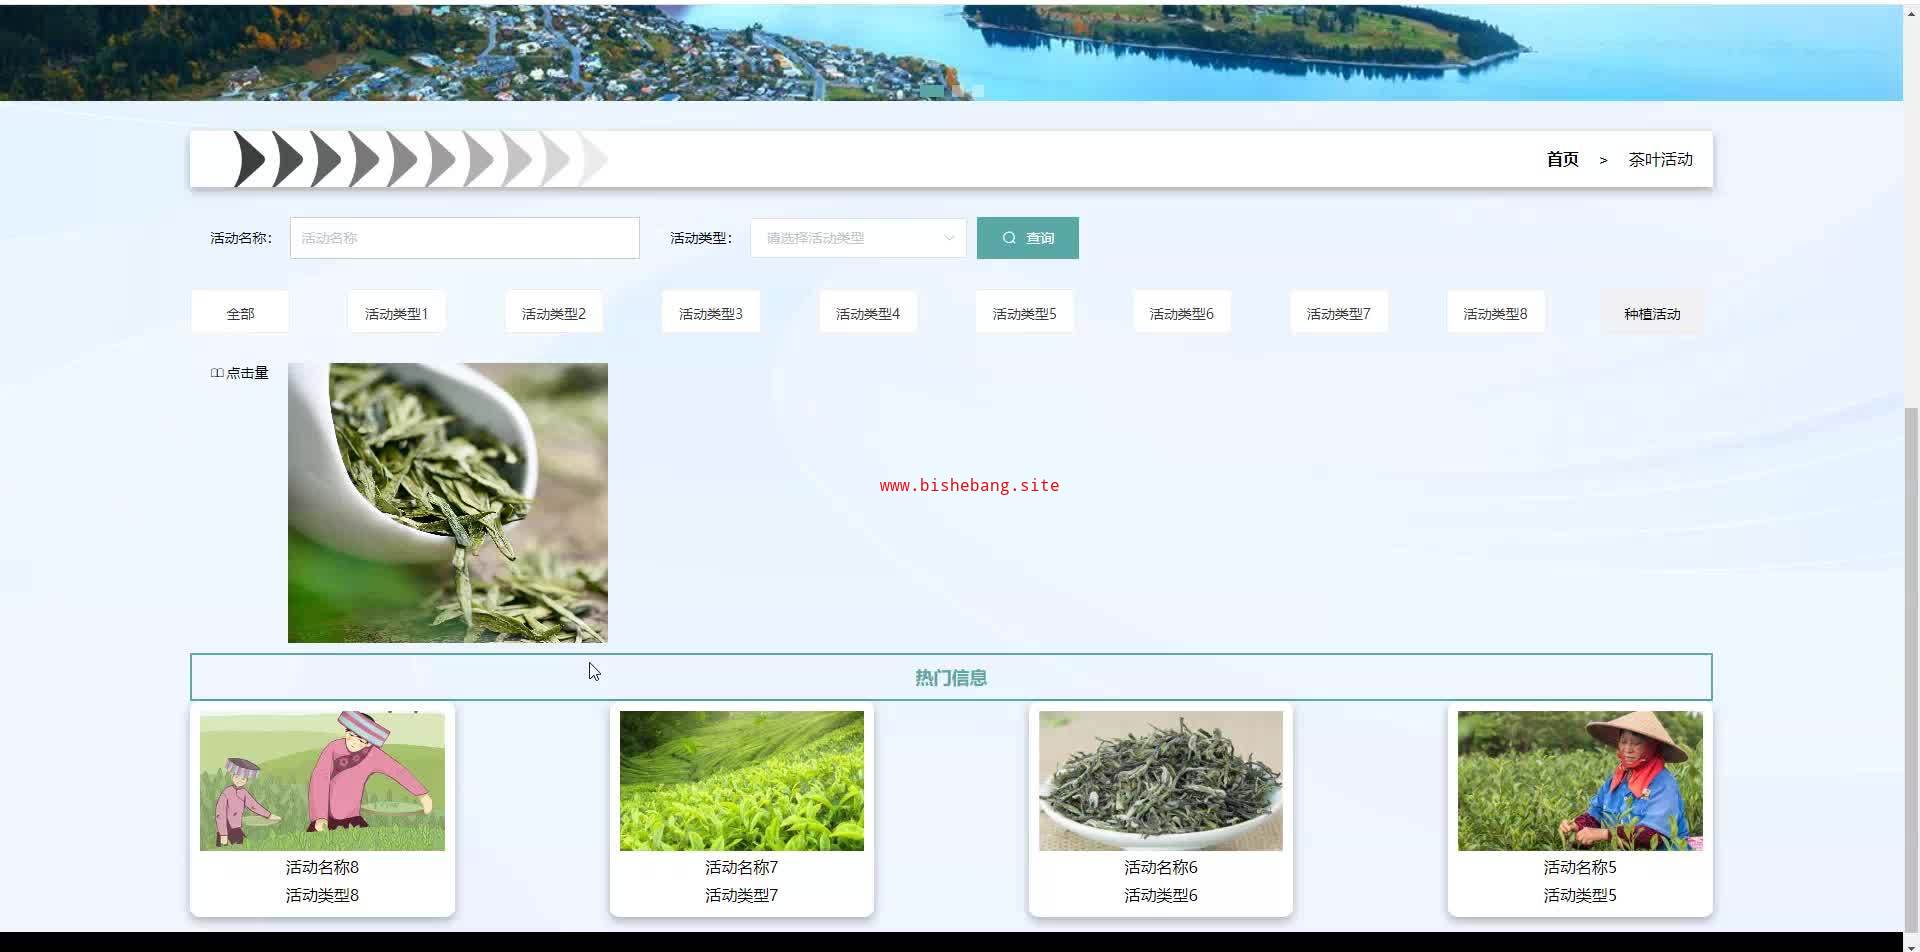This screenshot has height=952, width=1920.
Task: Select the 种植活动 category tab
Action: 1652,313
